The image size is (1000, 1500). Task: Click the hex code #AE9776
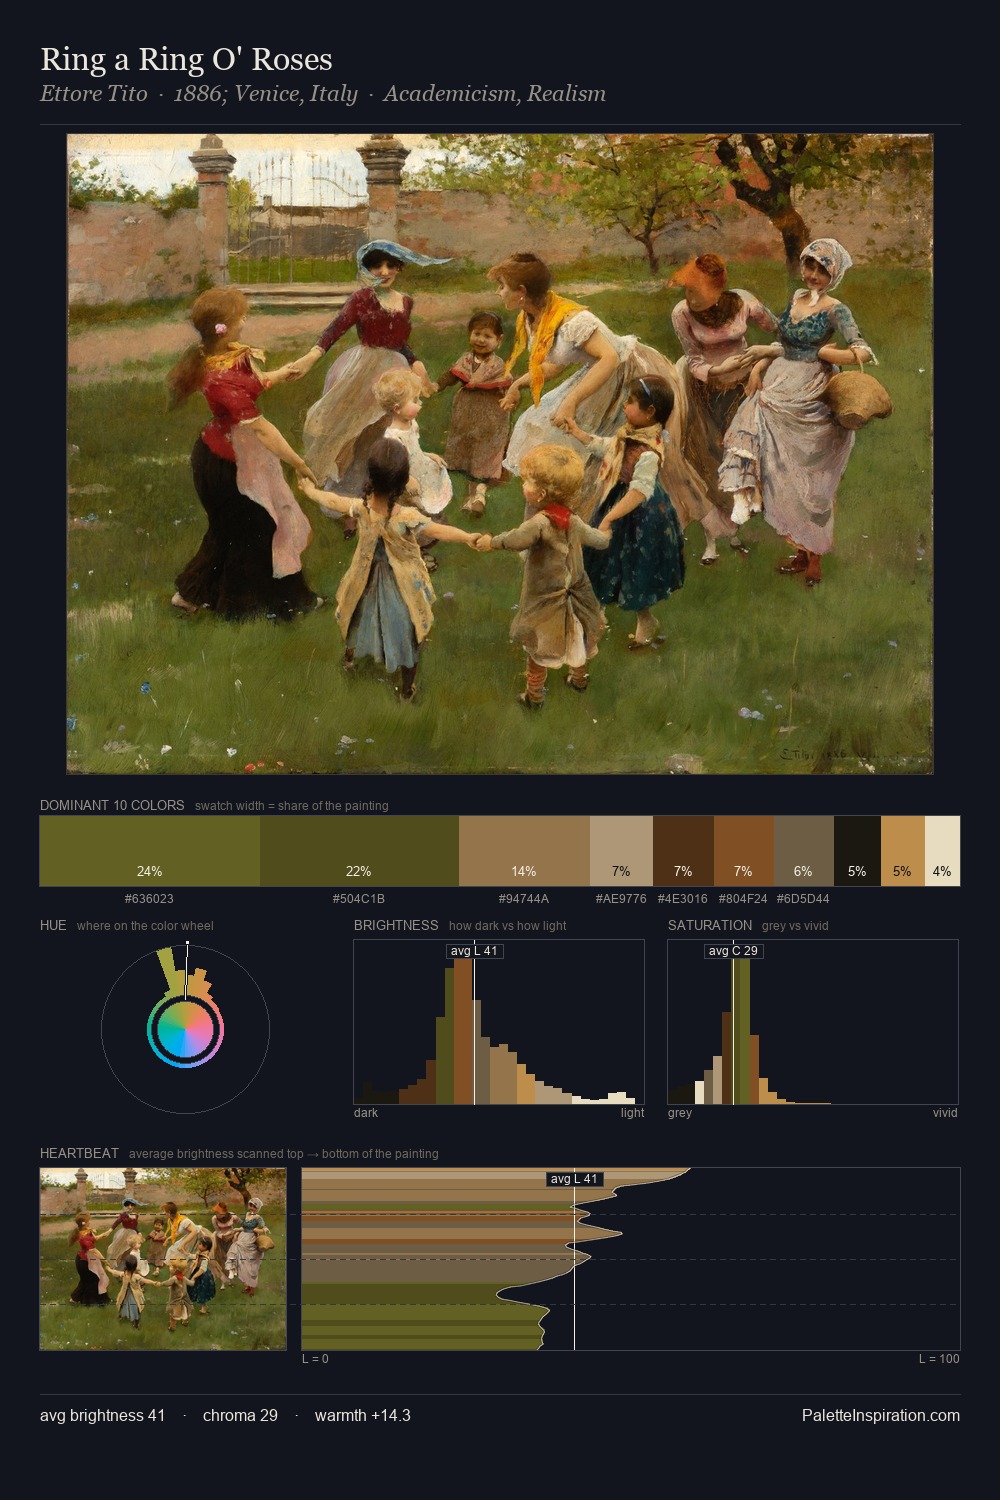click(621, 899)
